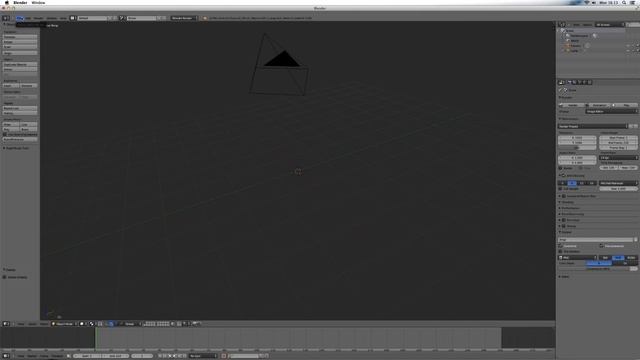Click the Repeat Last button

tap(20, 108)
